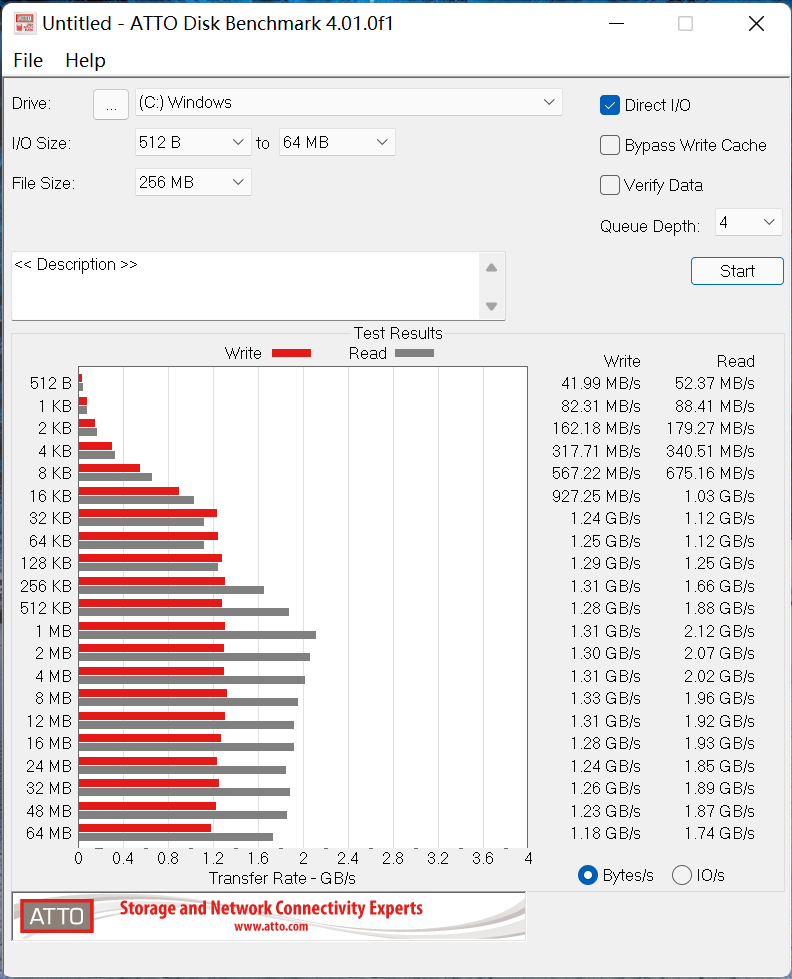Image resolution: width=792 pixels, height=979 pixels.
Task: Select the IO/s radio button
Action: tap(681, 875)
